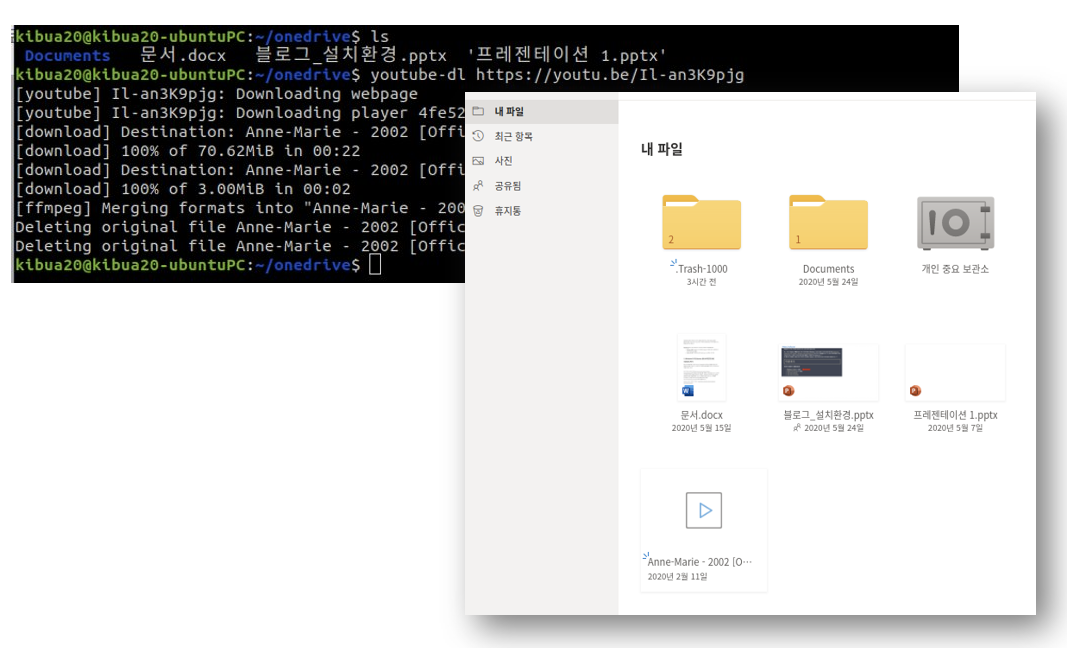The width and height of the screenshot is (1067, 648).
Task: Click the 2020년 5월 7일 date text
Action: click(x=955, y=428)
